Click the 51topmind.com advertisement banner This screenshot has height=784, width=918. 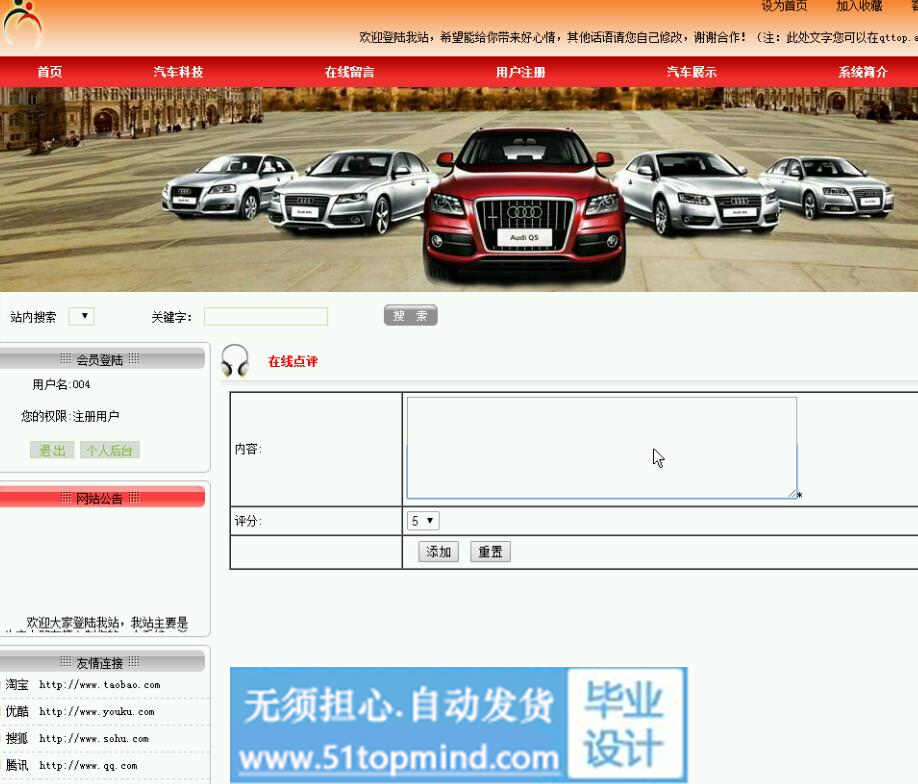pos(458,724)
